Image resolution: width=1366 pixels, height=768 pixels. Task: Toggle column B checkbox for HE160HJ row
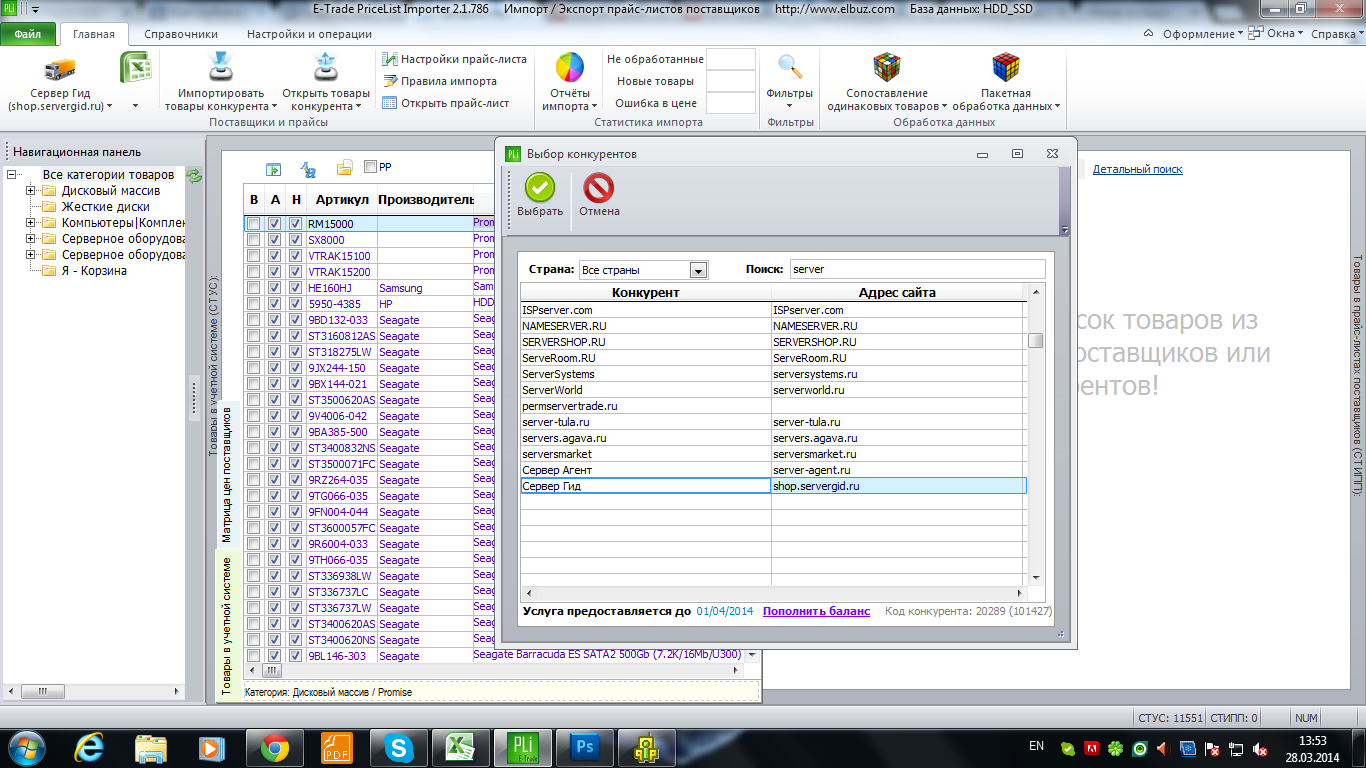(x=254, y=288)
